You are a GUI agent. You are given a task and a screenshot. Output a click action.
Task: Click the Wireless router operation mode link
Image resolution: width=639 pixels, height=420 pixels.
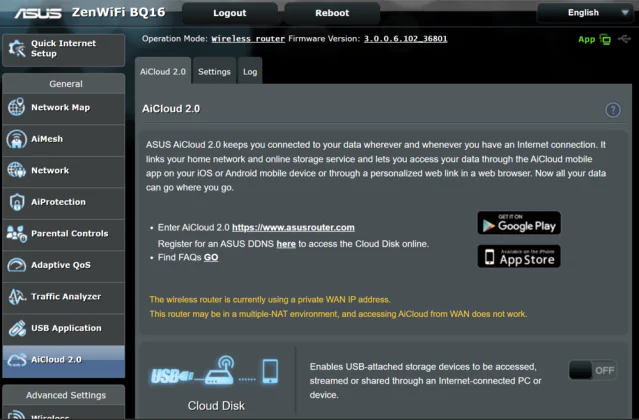(248, 39)
